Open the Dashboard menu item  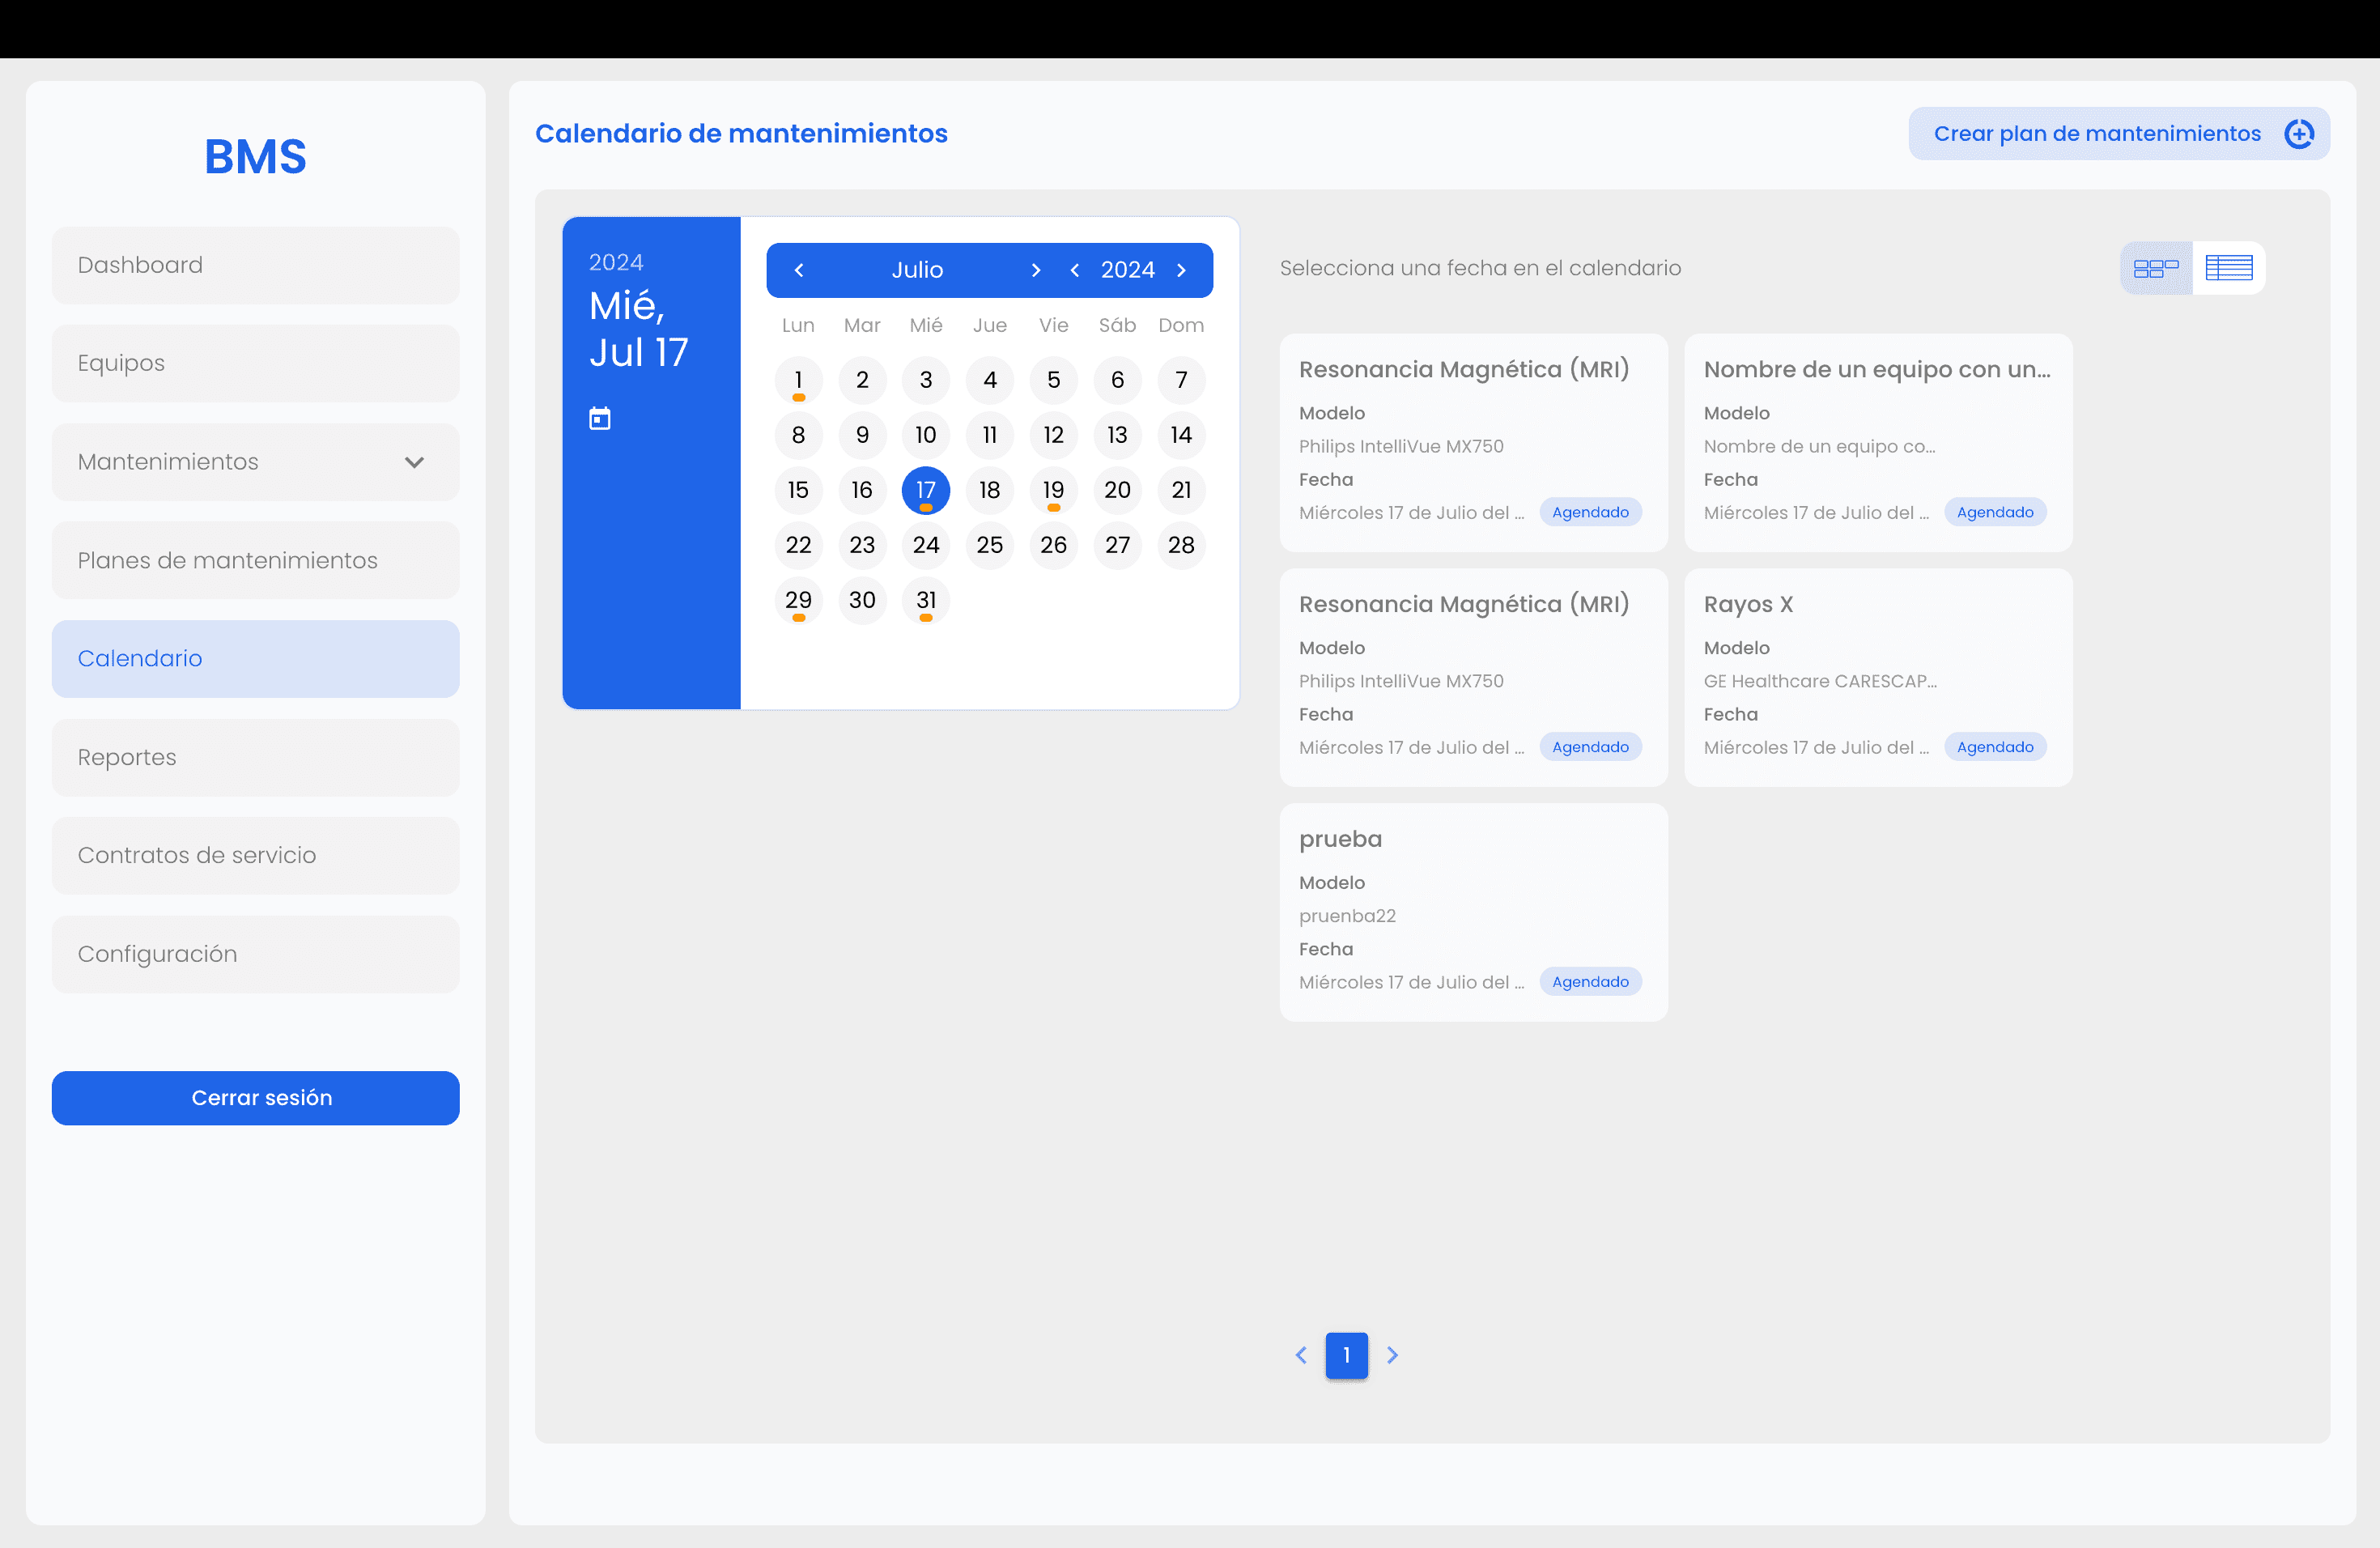[256, 265]
